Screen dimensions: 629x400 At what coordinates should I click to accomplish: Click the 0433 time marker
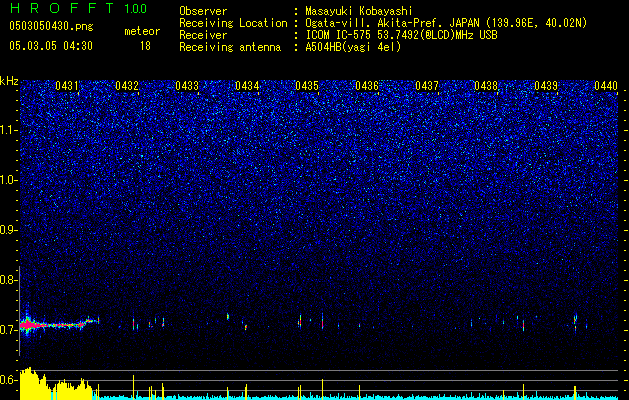click(187, 86)
